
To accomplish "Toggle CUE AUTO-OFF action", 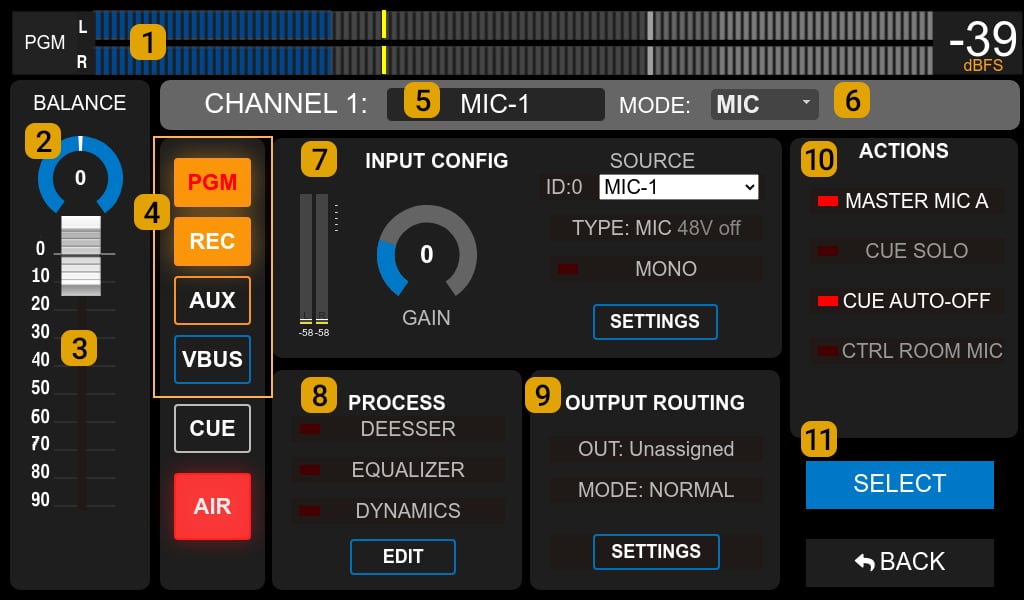I will [x=907, y=301].
